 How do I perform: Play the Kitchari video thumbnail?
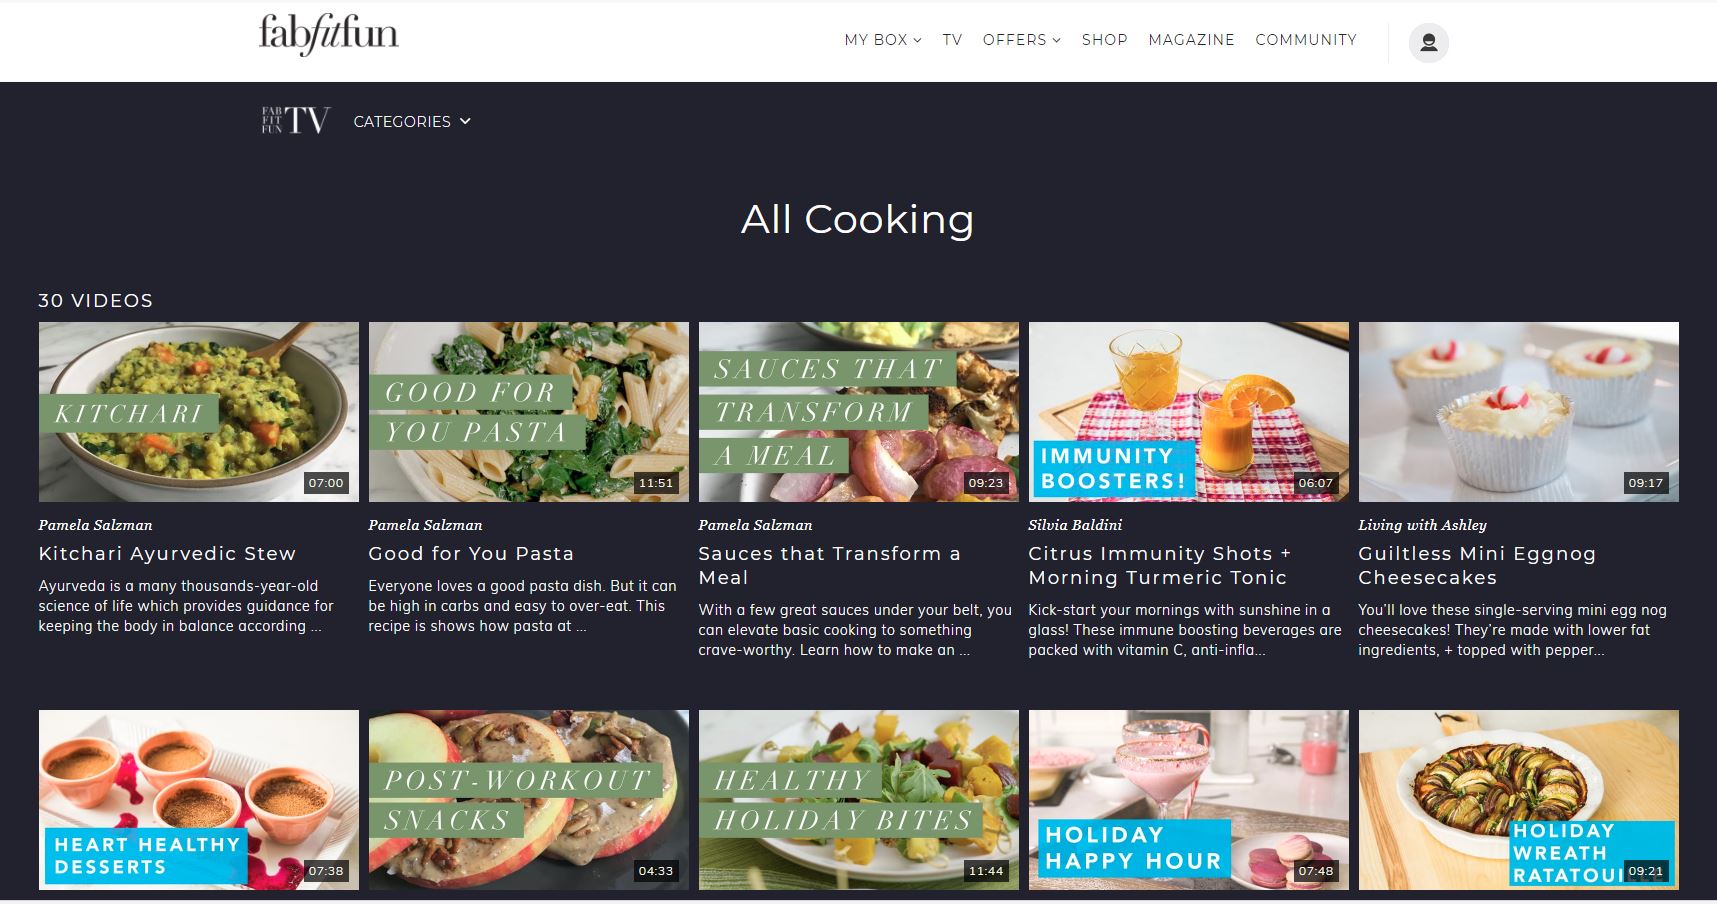pos(198,412)
